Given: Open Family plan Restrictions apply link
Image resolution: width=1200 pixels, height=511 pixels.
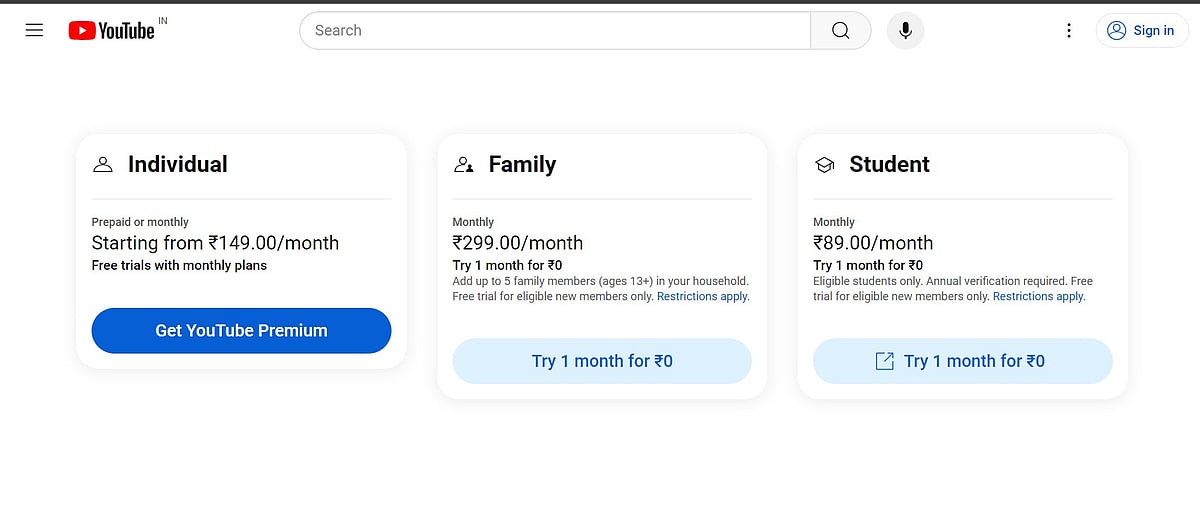Looking at the screenshot, I should 703,296.
